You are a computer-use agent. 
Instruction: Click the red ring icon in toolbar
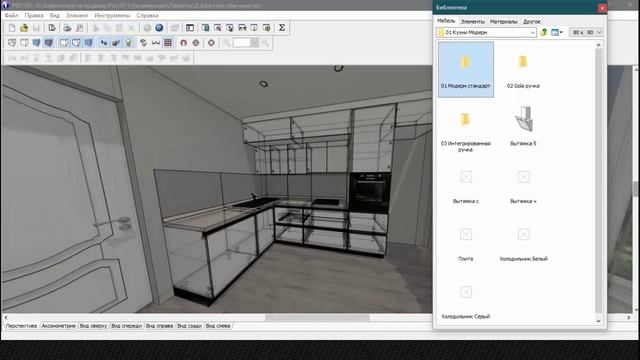click(211, 42)
